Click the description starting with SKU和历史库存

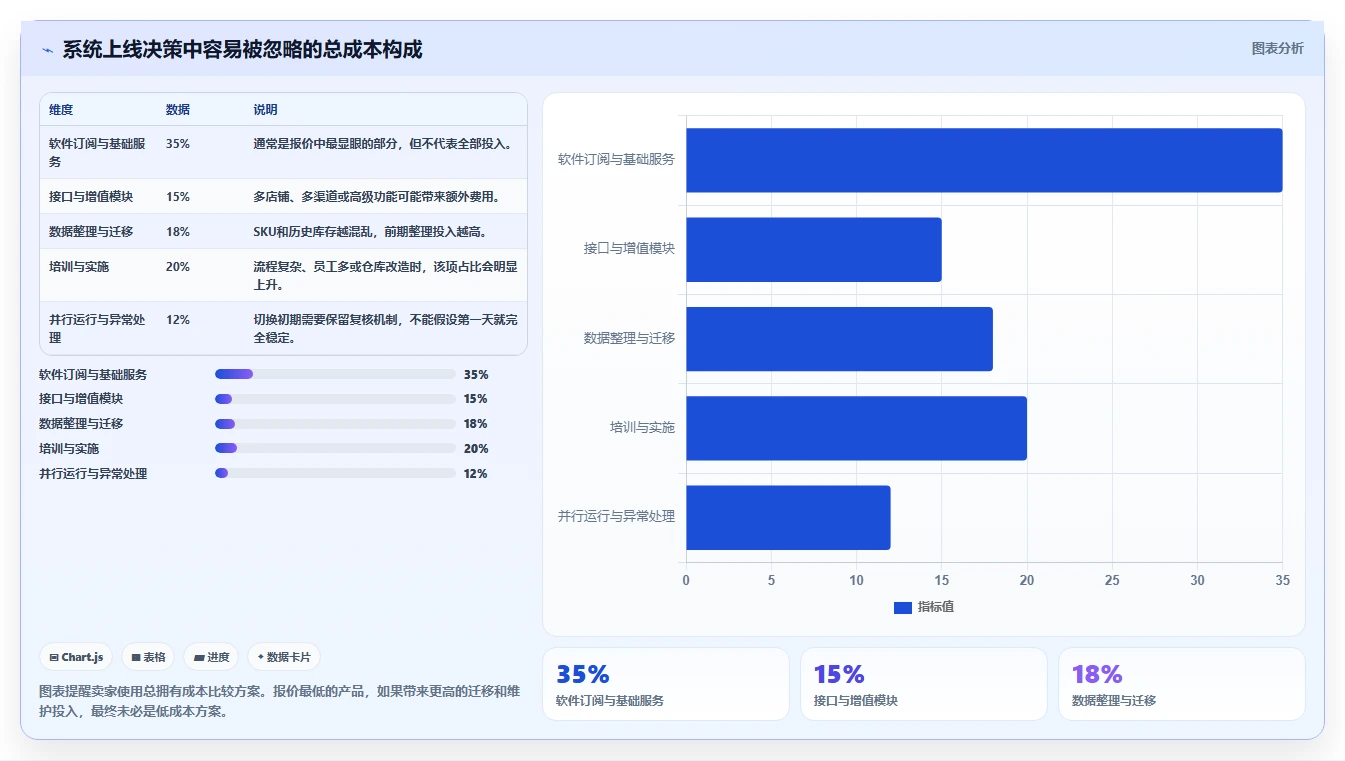(370, 232)
